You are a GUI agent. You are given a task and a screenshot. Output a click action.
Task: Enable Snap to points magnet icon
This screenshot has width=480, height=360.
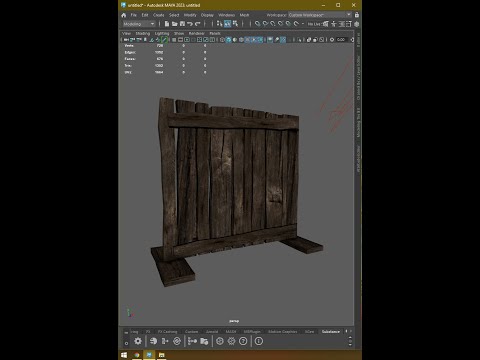pos(273,24)
